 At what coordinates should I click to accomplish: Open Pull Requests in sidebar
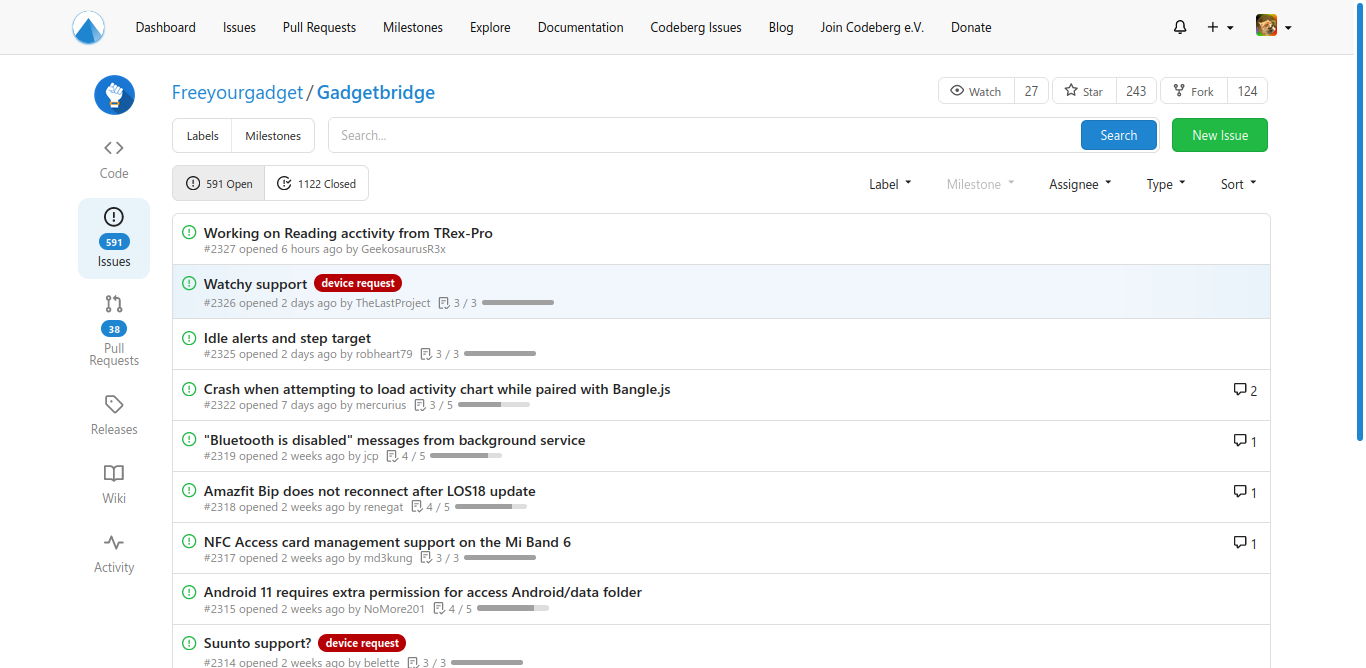click(x=114, y=330)
